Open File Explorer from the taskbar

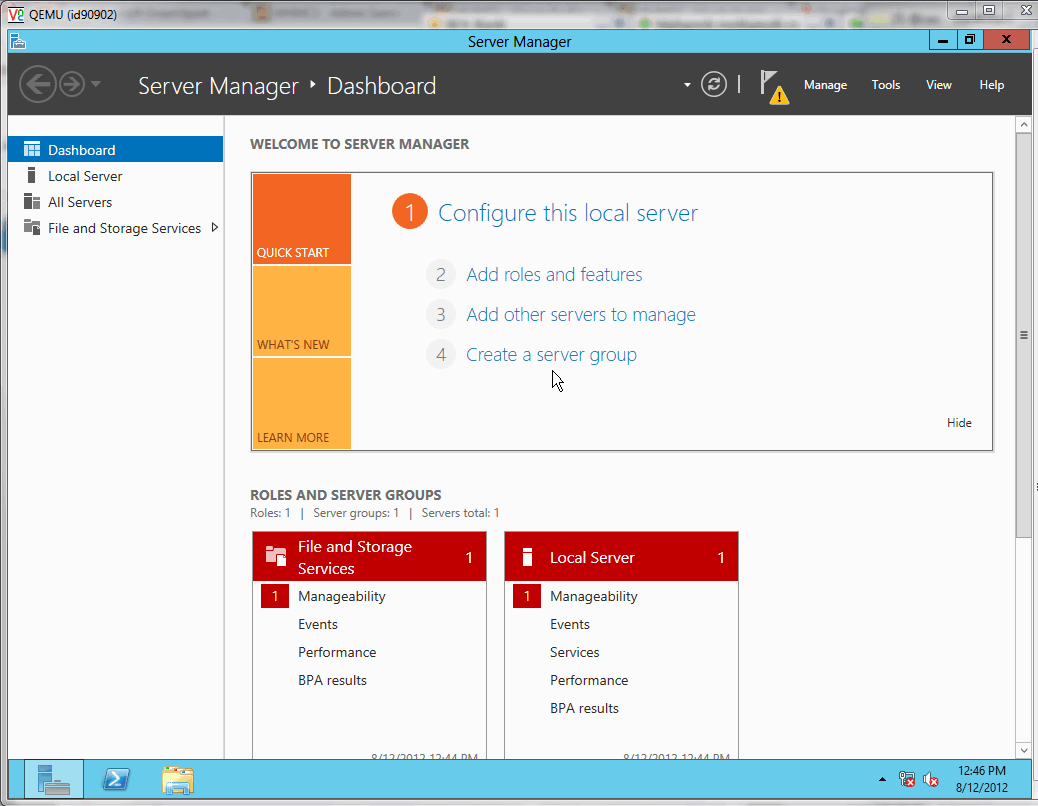(177, 780)
